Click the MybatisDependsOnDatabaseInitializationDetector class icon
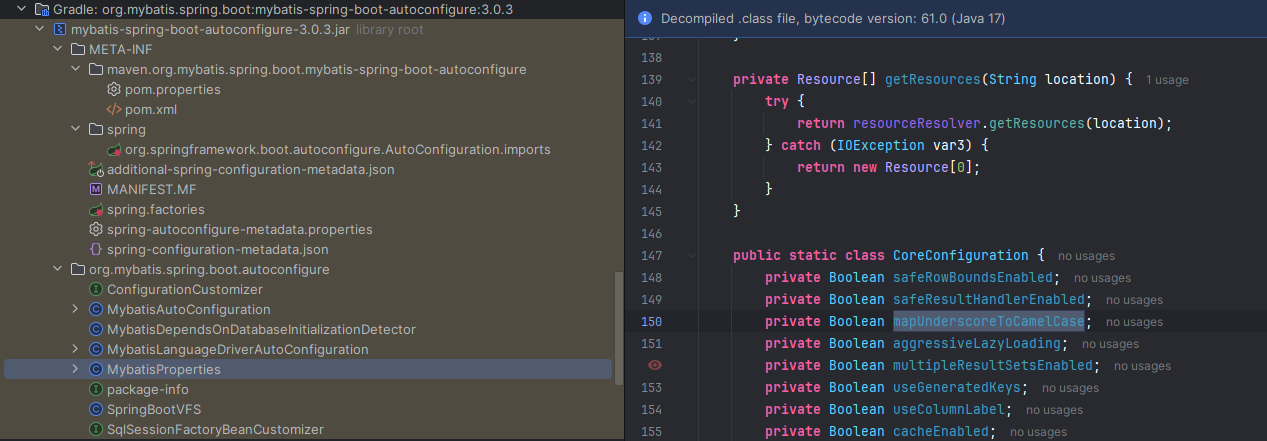The height and width of the screenshot is (441, 1267). pyautogui.click(x=96, y=329)
